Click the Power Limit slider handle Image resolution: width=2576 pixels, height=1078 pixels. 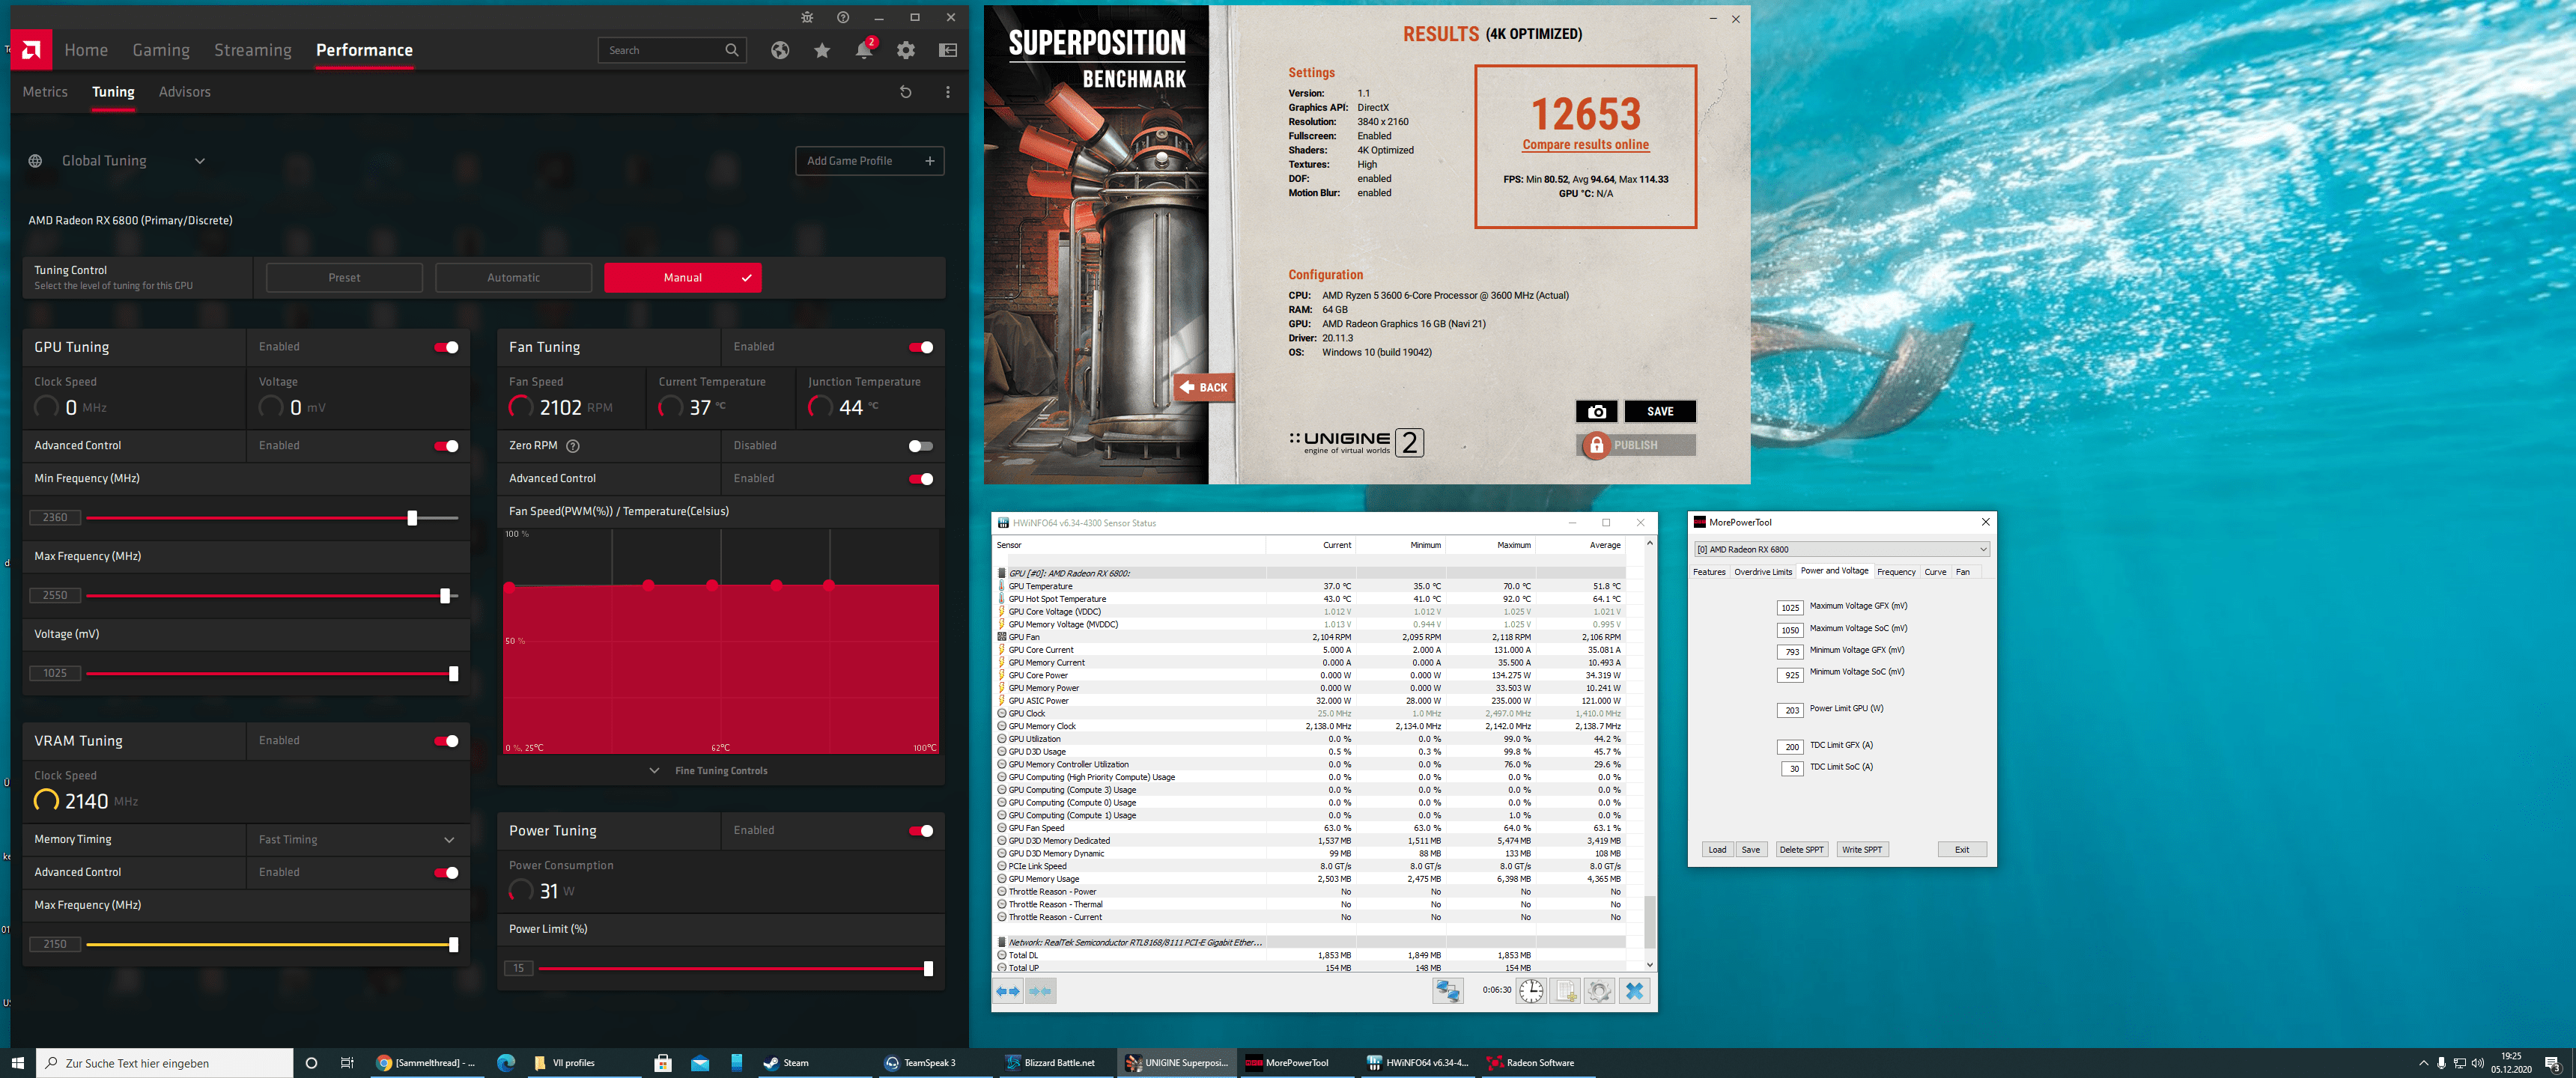928,968
